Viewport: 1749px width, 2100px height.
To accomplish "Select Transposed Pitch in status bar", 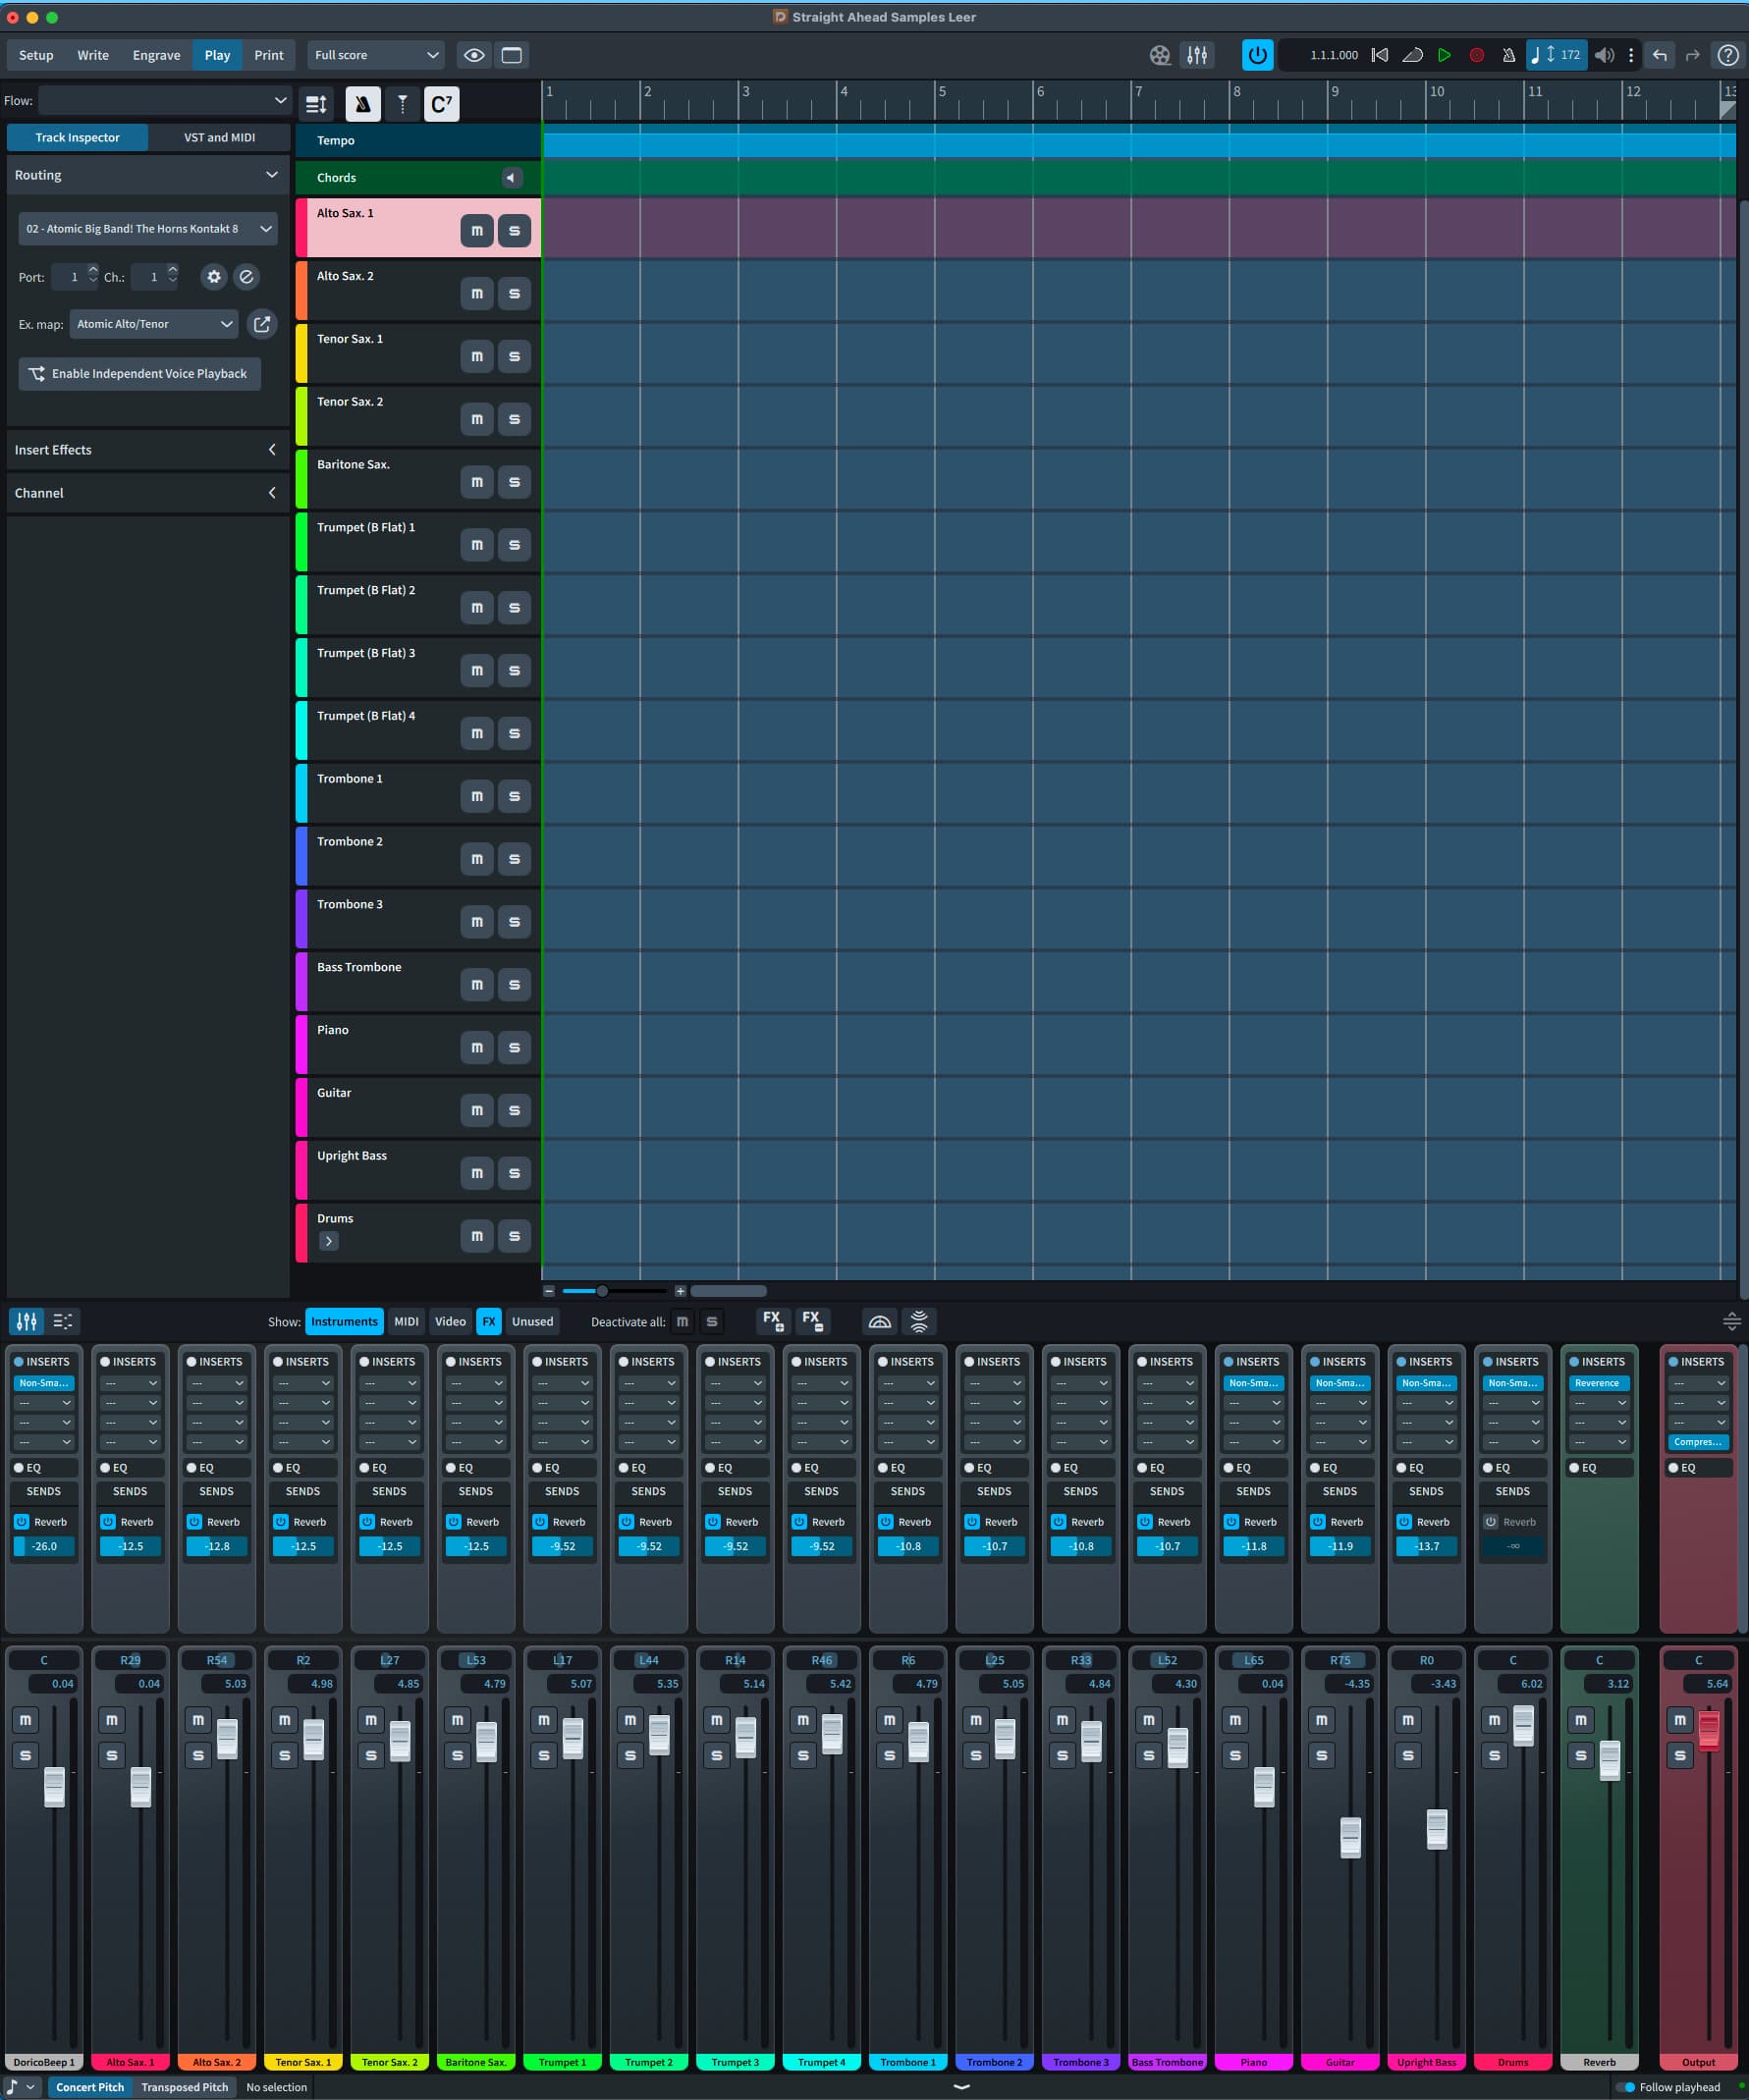I will (x=185, y=2087).
